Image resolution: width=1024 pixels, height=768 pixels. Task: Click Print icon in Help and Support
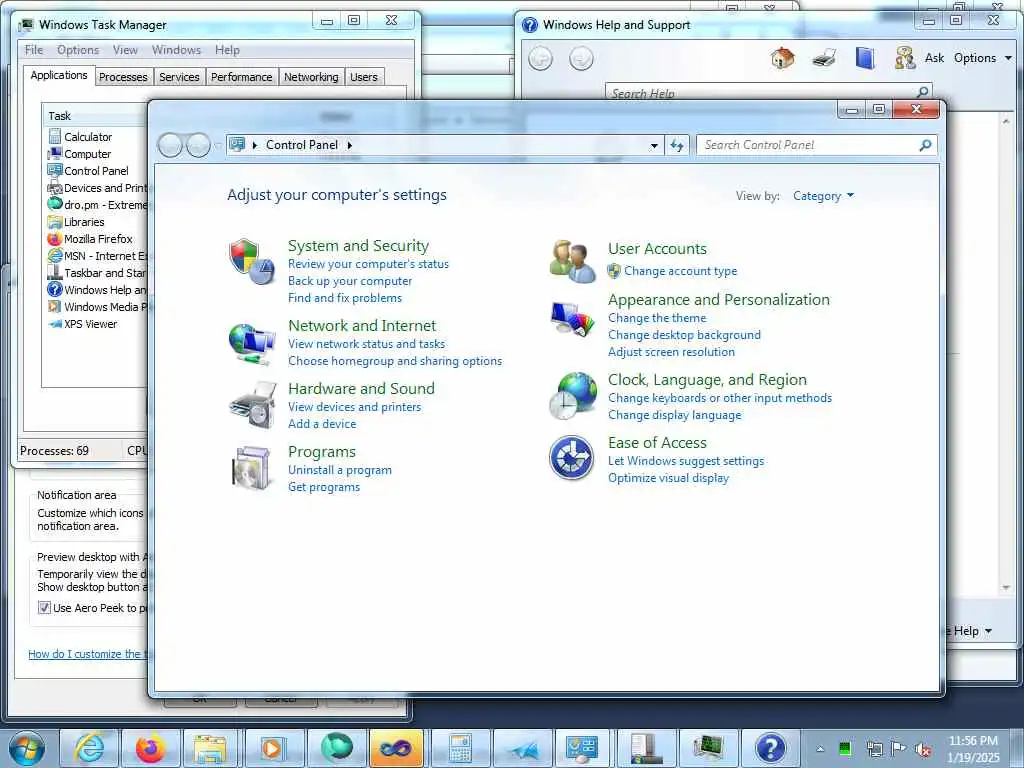click(x=824, y=58)
